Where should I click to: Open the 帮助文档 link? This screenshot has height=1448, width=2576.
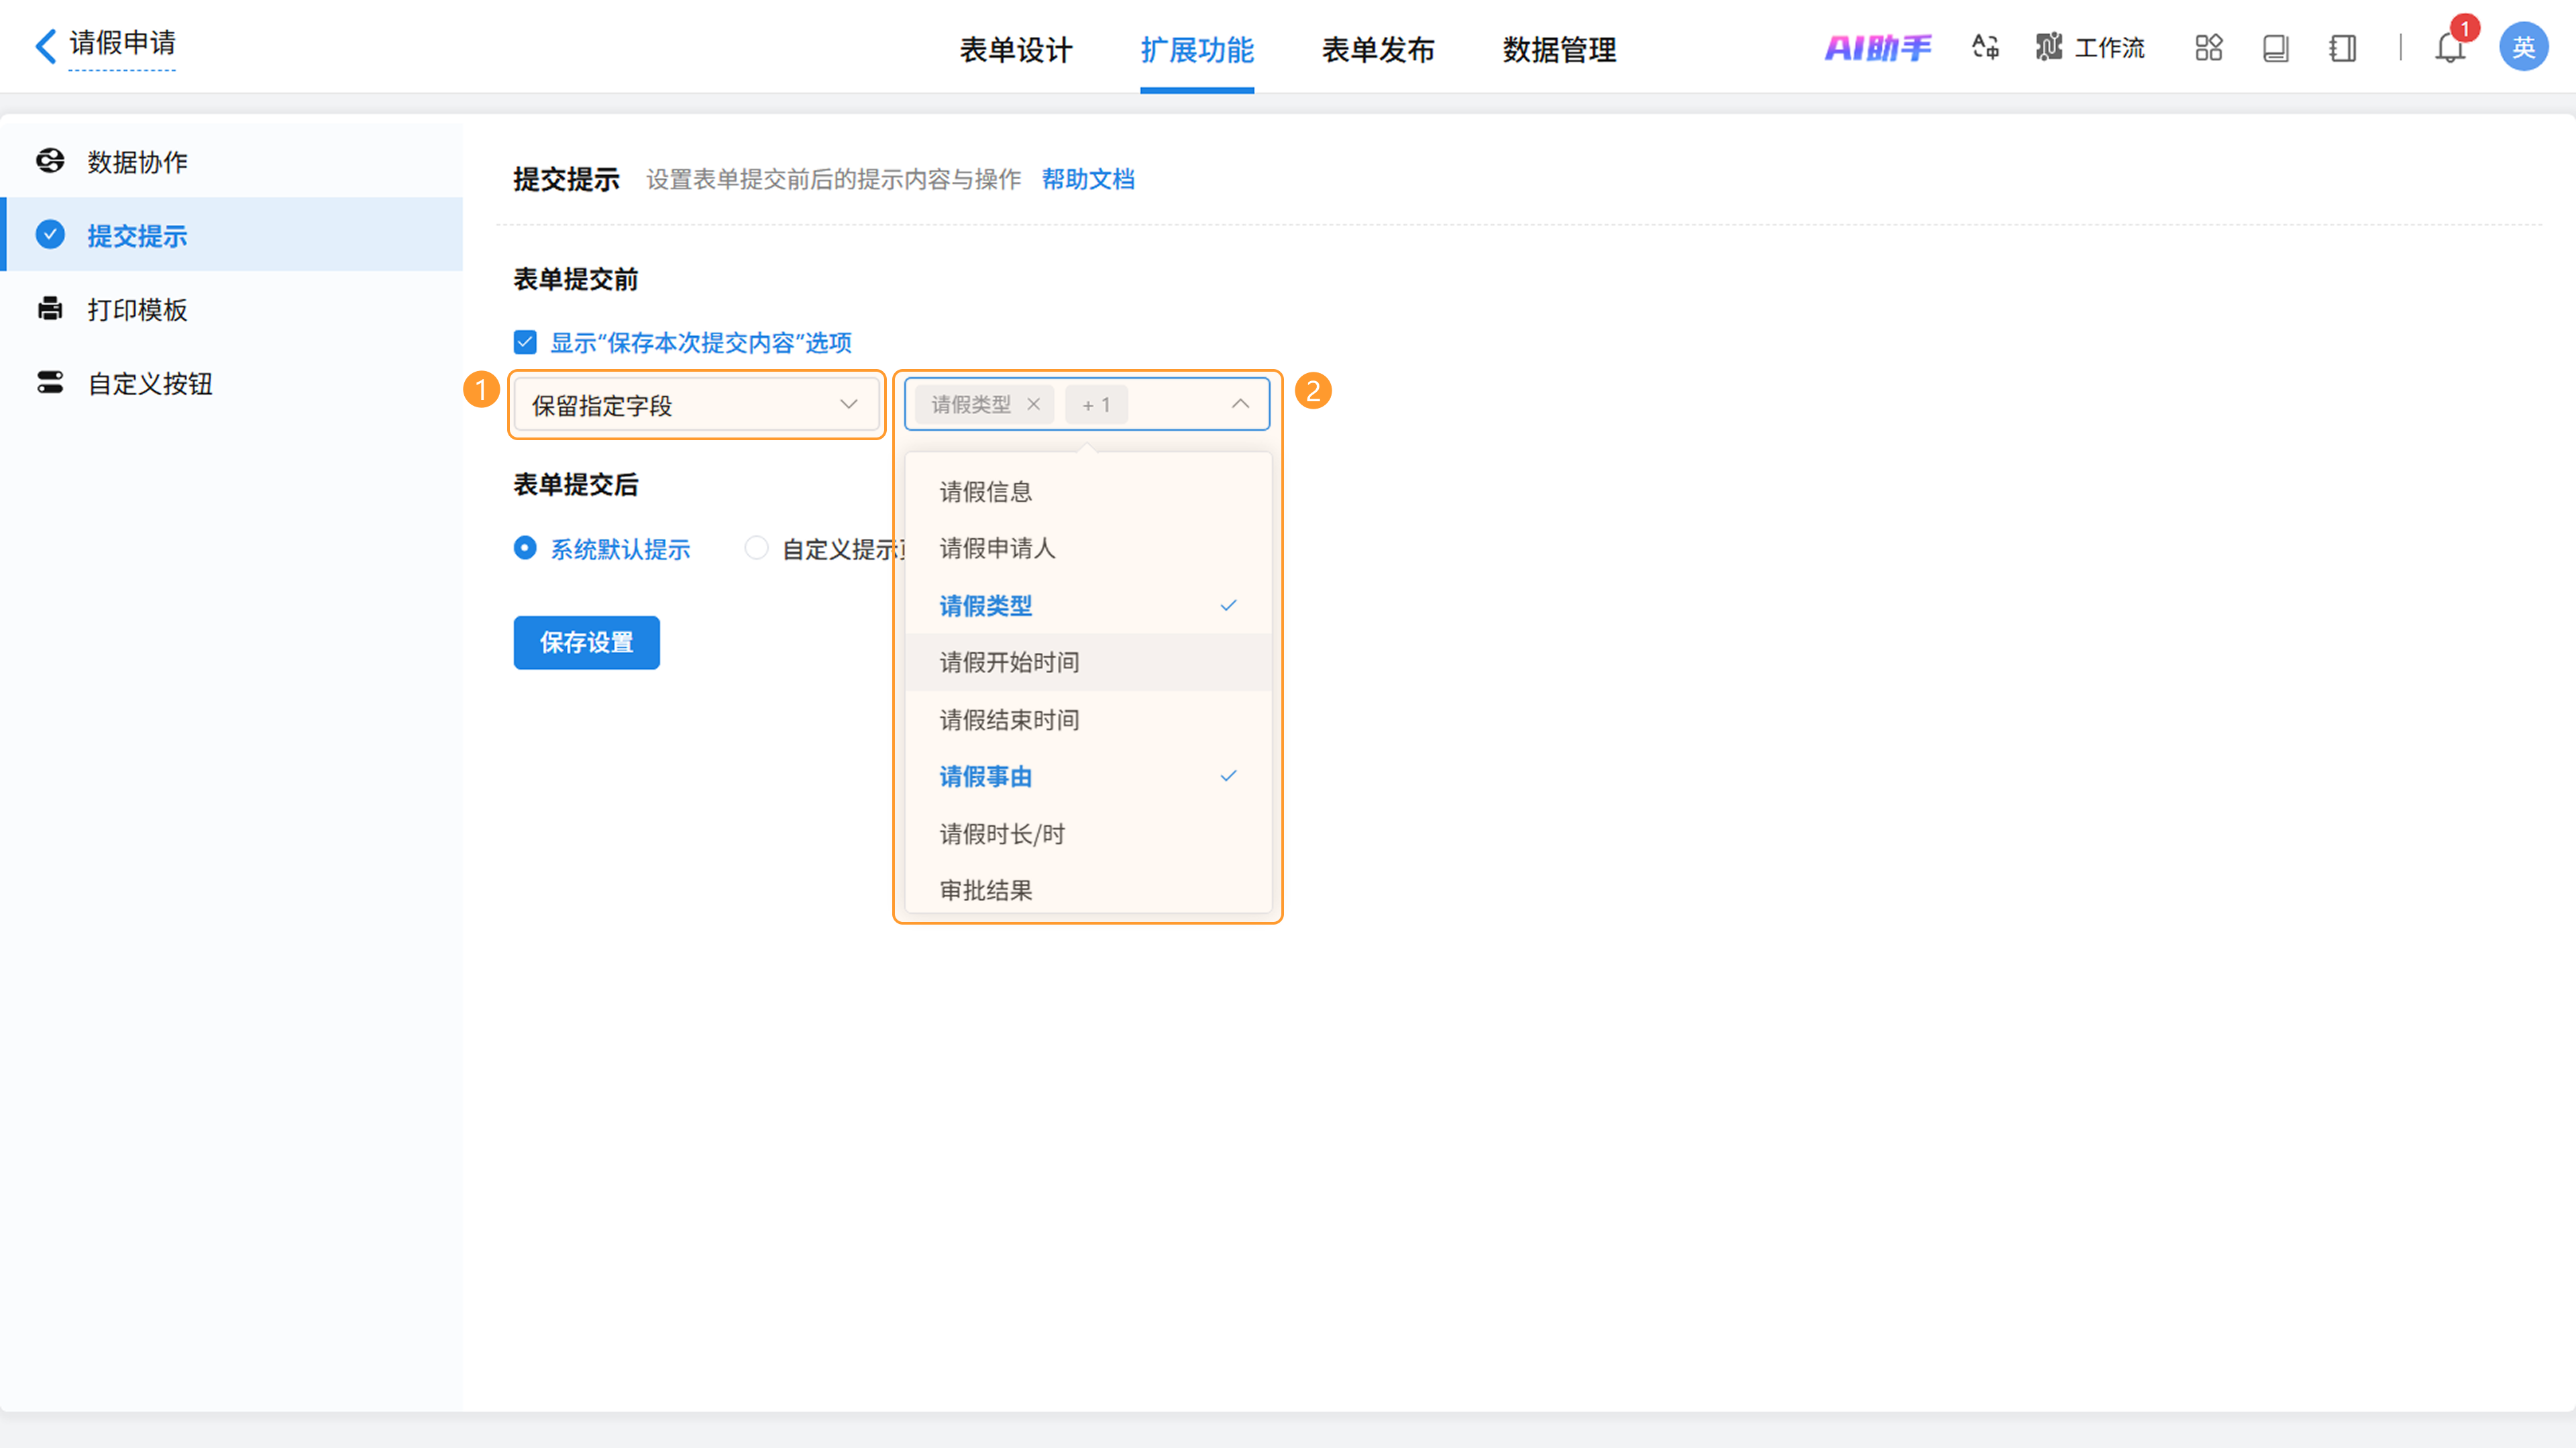pos(1088,179)
